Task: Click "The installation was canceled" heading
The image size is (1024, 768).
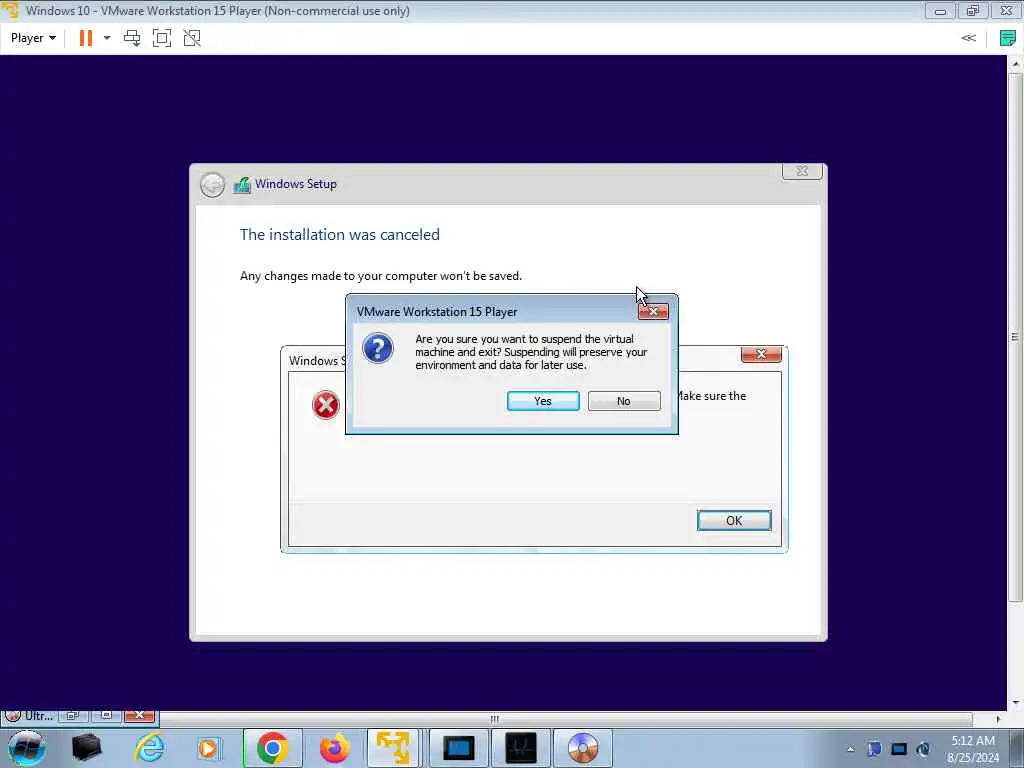Action: [340, 234]
